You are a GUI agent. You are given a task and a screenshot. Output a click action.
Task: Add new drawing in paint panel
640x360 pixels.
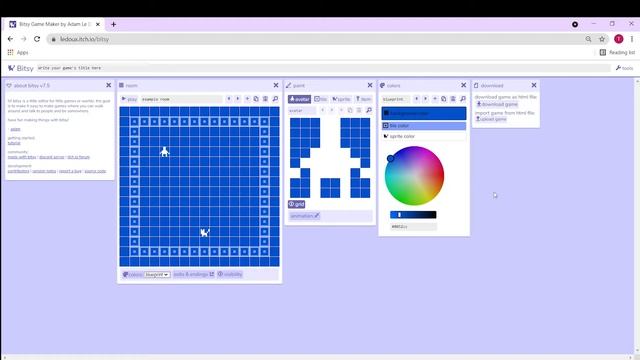[x=341, y=110]
